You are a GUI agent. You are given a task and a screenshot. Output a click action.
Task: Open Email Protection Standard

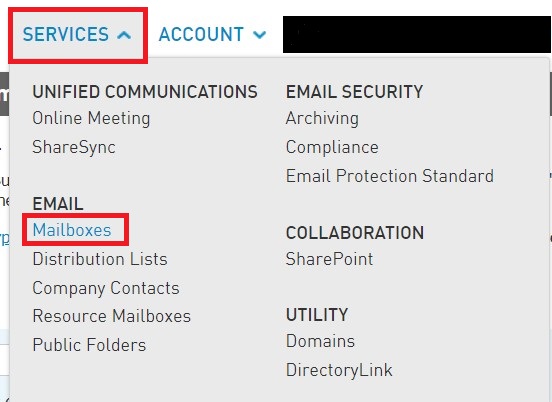390,176
